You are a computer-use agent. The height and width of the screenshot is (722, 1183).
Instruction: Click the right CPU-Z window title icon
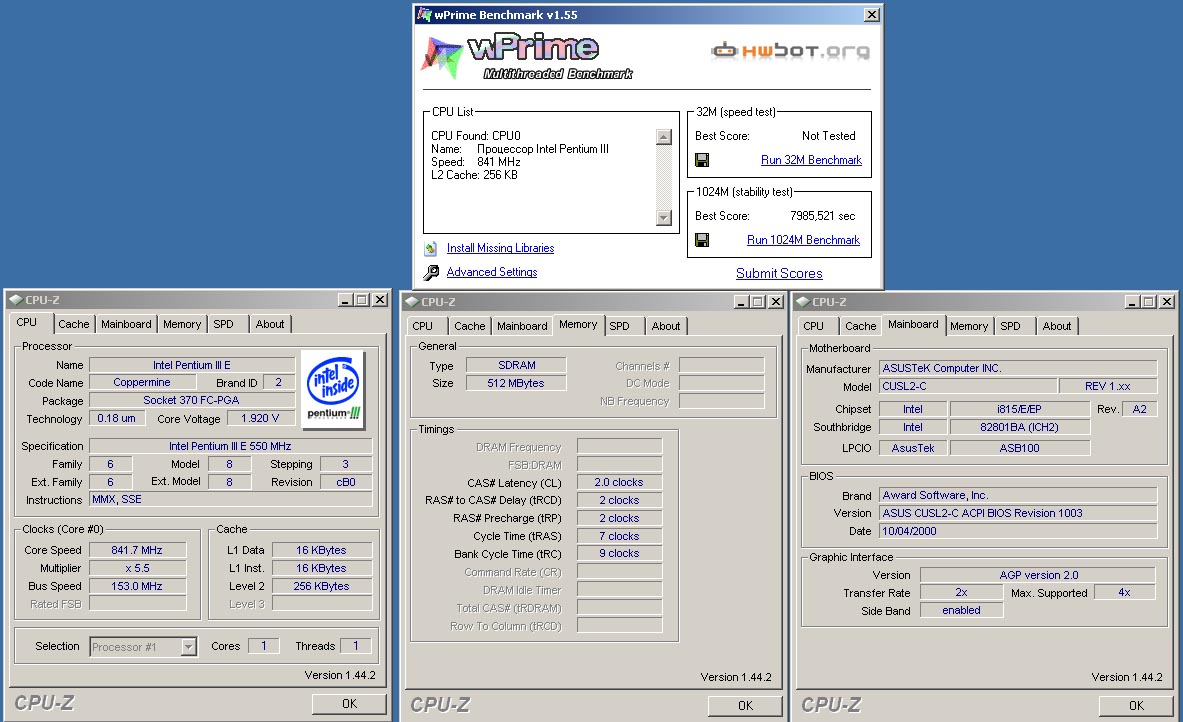coord(802,302)
